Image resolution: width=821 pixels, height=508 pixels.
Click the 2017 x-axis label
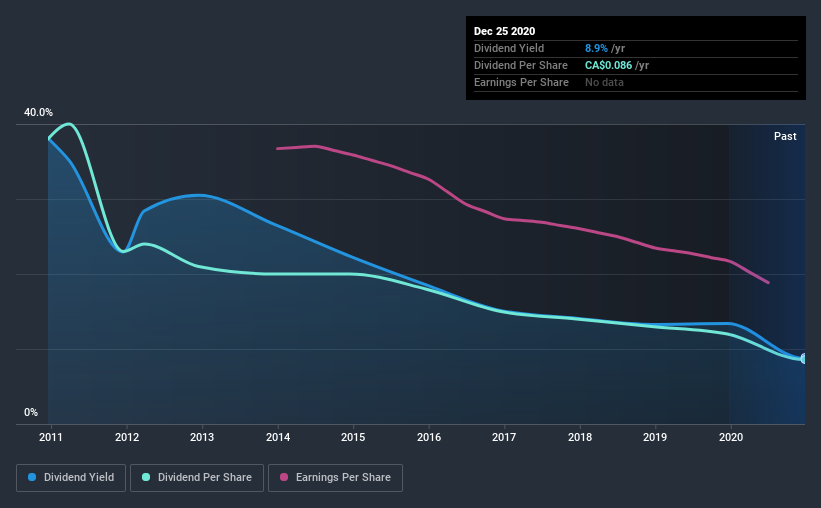coord(504,437)
